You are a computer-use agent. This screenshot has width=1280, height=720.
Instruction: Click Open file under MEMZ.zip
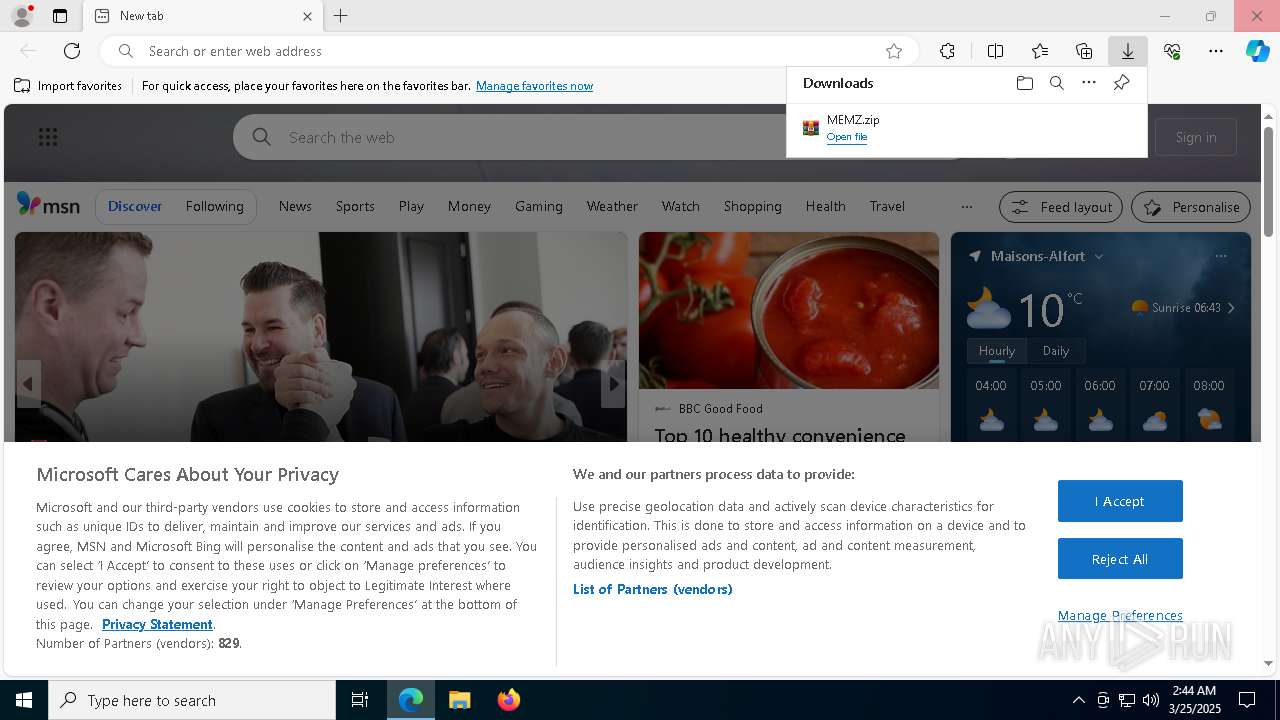[847, 137]
